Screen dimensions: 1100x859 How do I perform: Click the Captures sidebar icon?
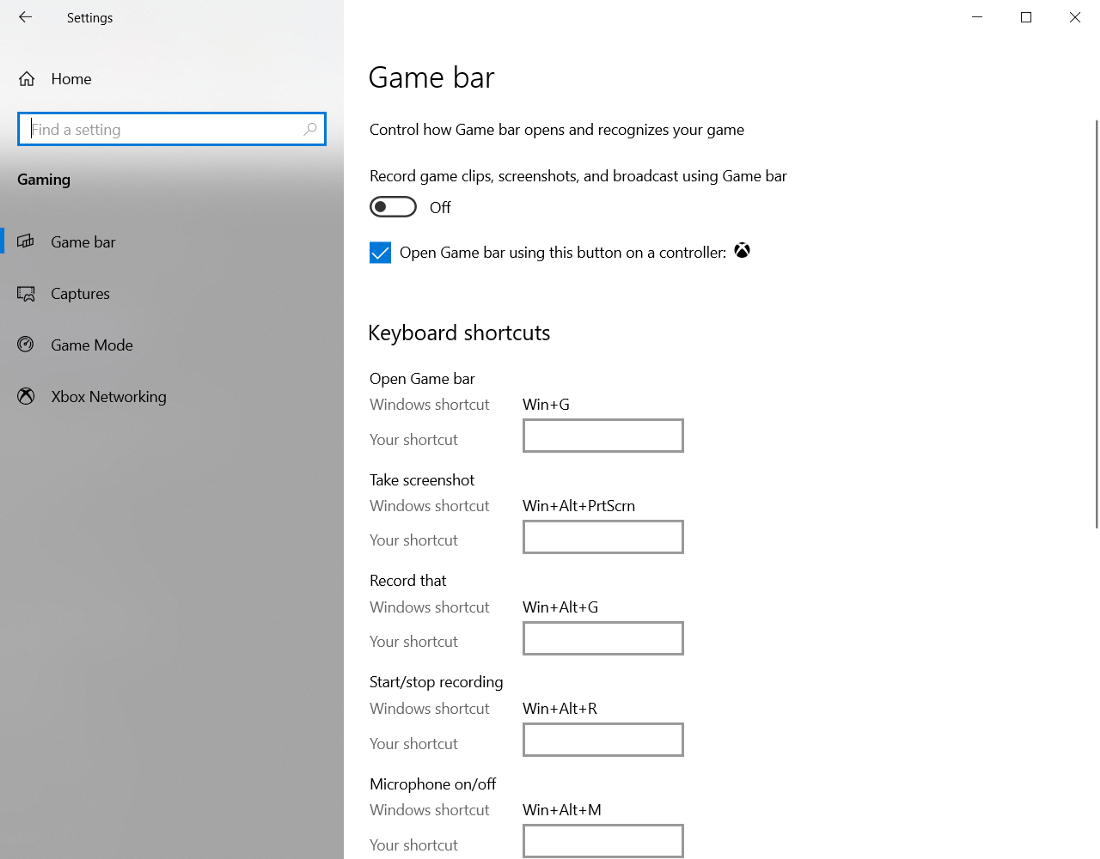pos(25,293)
